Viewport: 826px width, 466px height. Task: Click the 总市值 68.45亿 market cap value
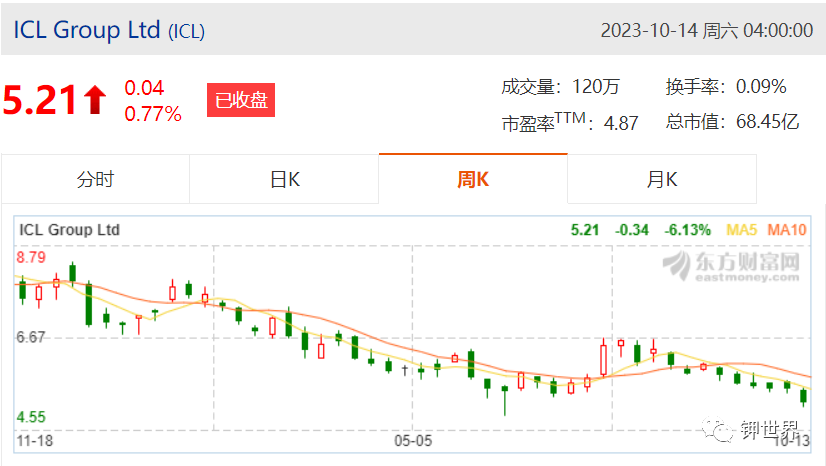(x=732, y=122)
